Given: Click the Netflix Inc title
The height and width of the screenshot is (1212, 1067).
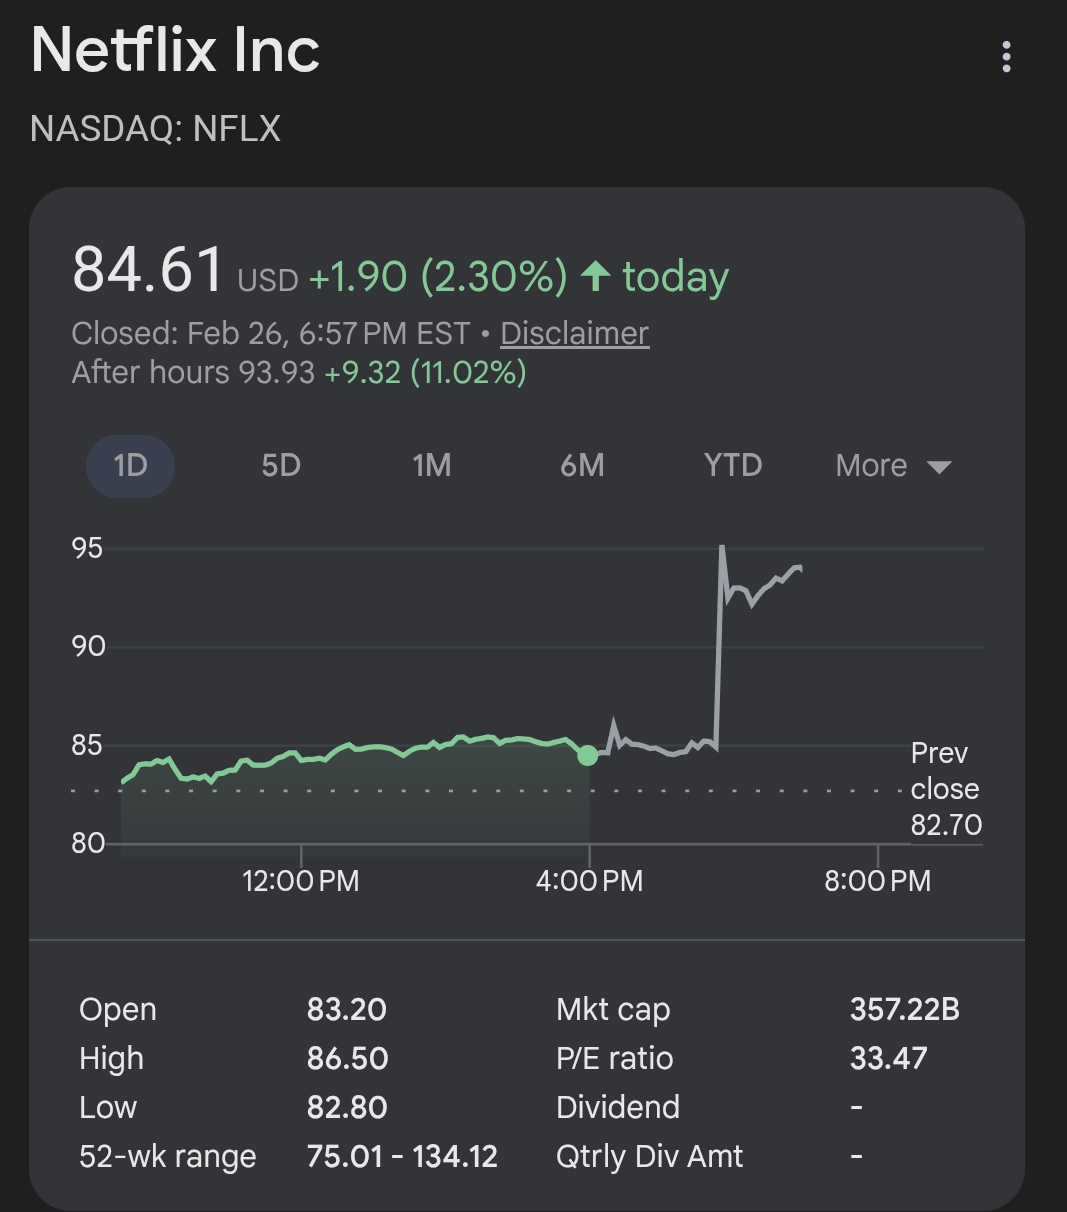Looking at the screenshot, I should pos(176,50).
